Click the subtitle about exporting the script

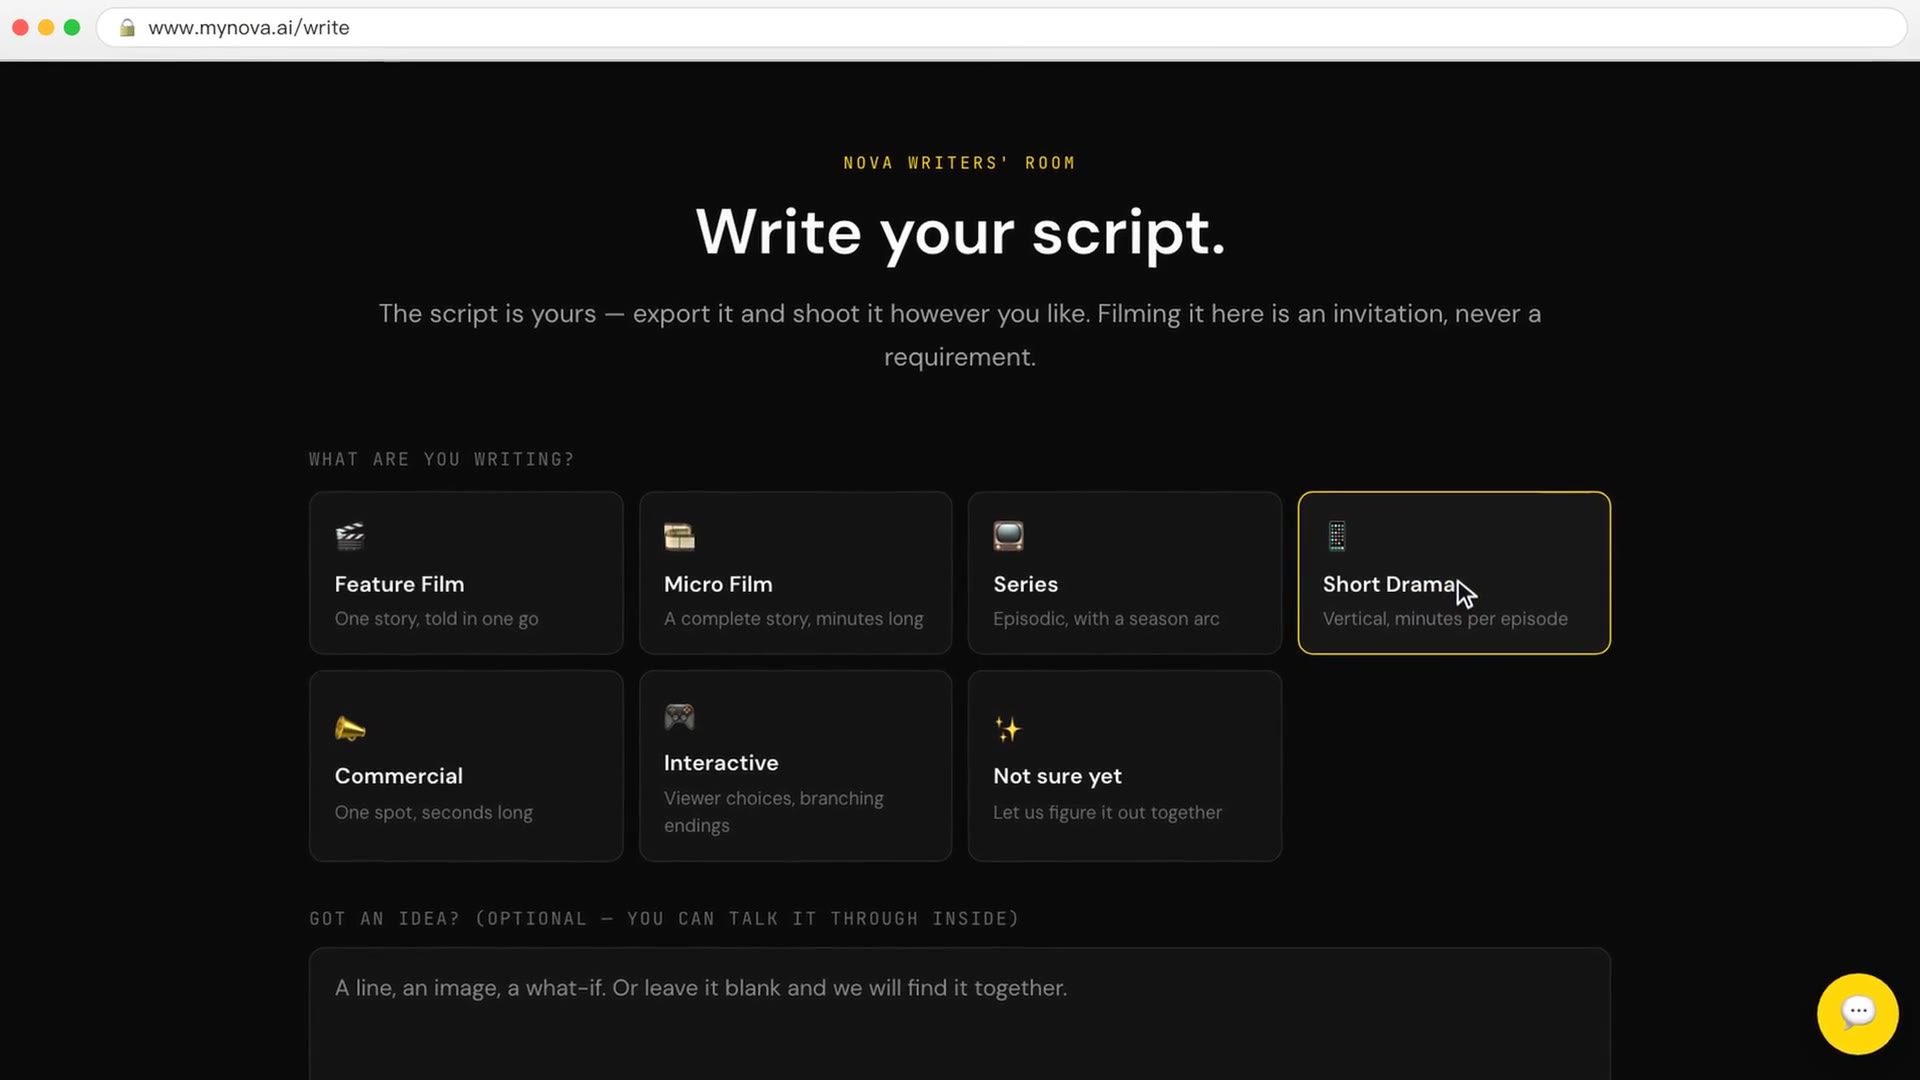pyautogui.click(x=959, y=335)
